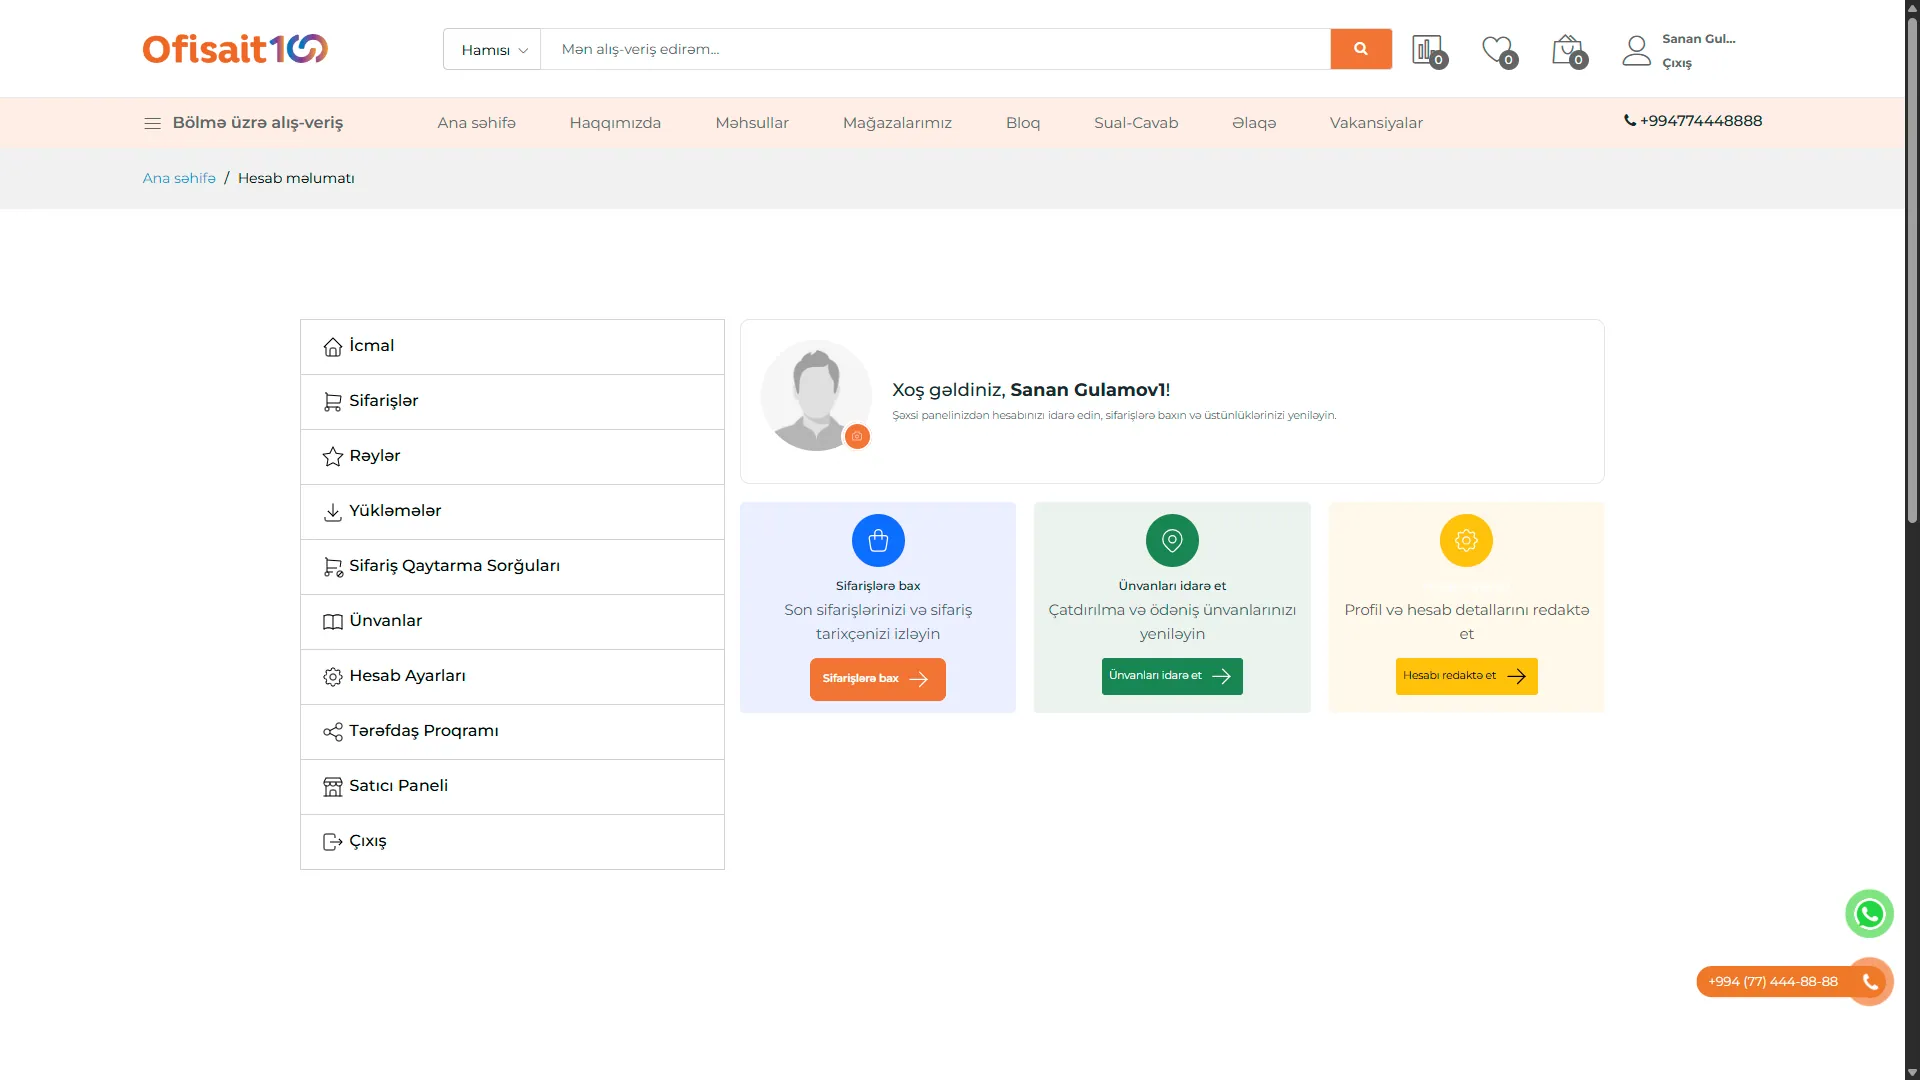Click the blue shopping bag circle icon
The width and height of the screenshot is (1920, 1080).
pyautogui.click(x=878, y=540)
